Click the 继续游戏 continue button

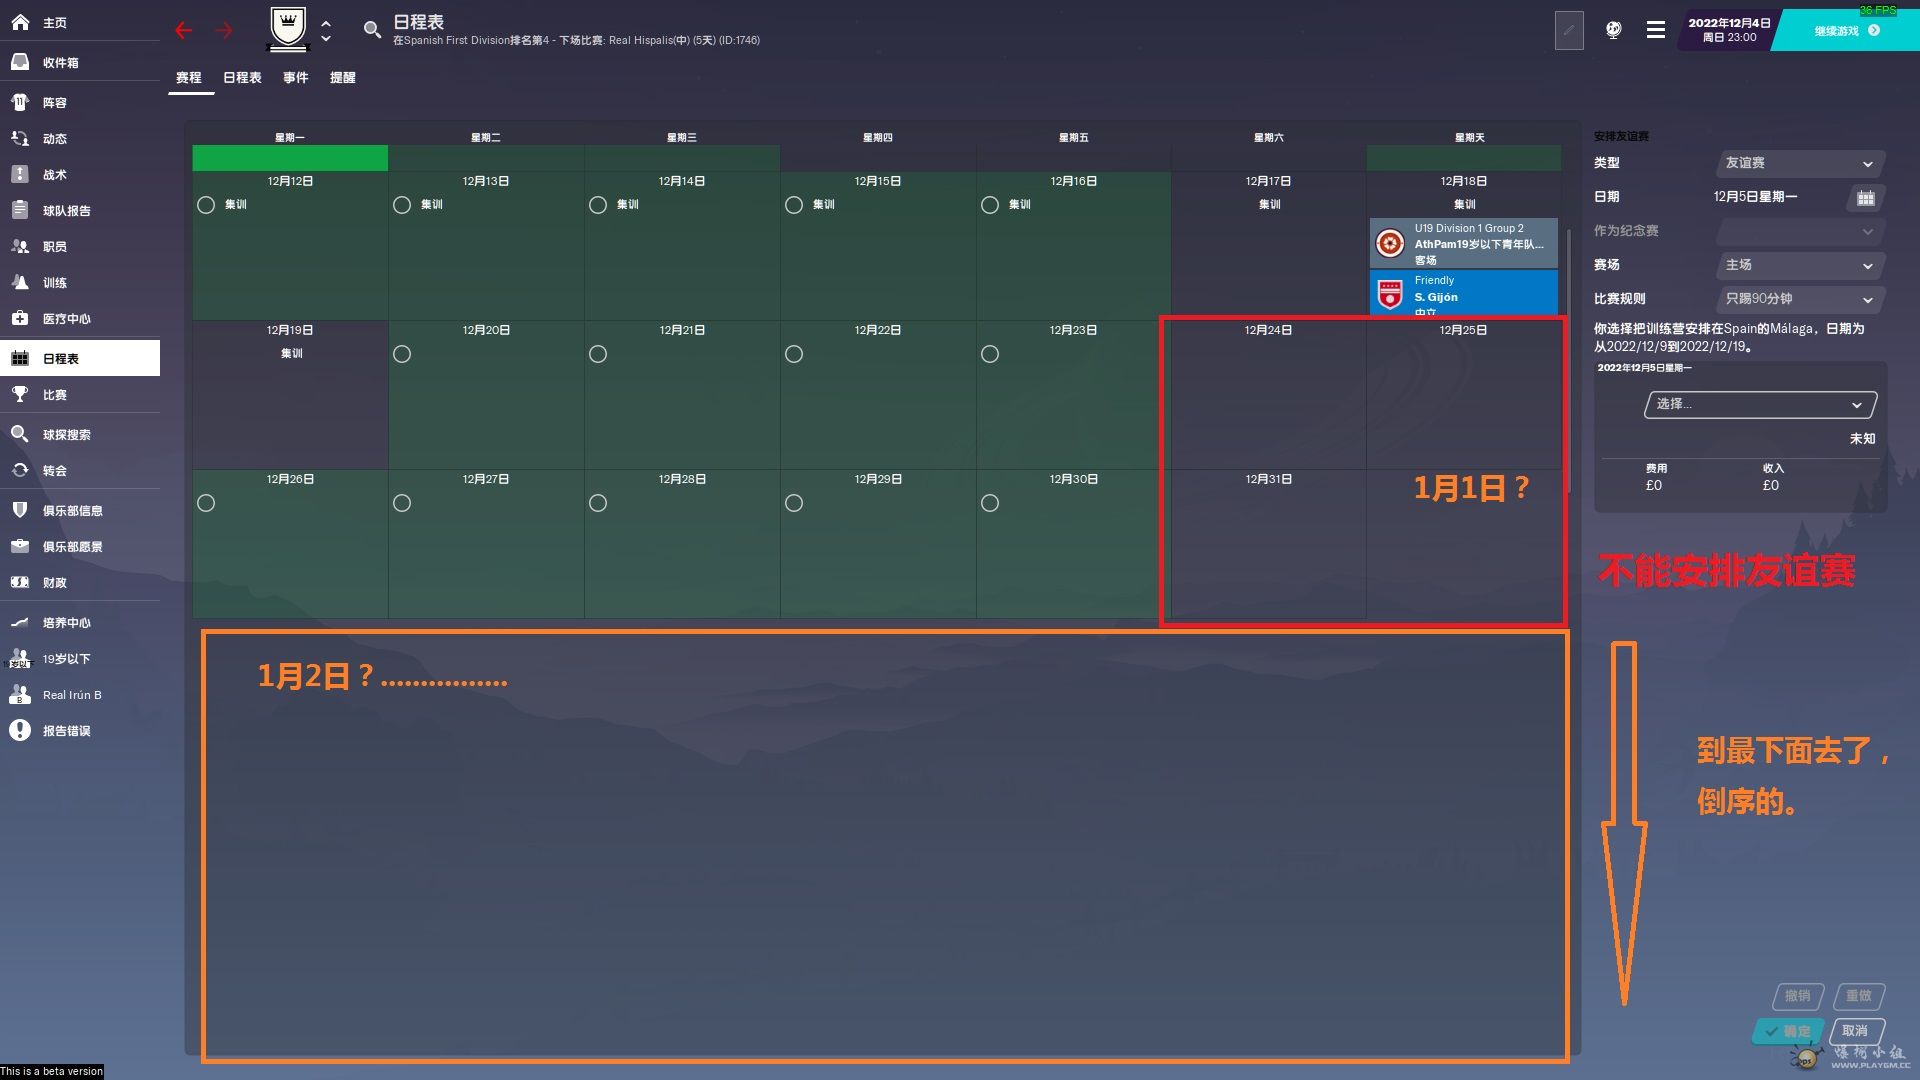tap(1846, 31)
